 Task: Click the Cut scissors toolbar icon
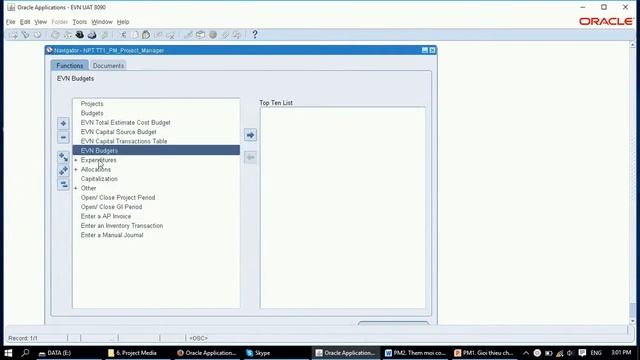point(123,35)
